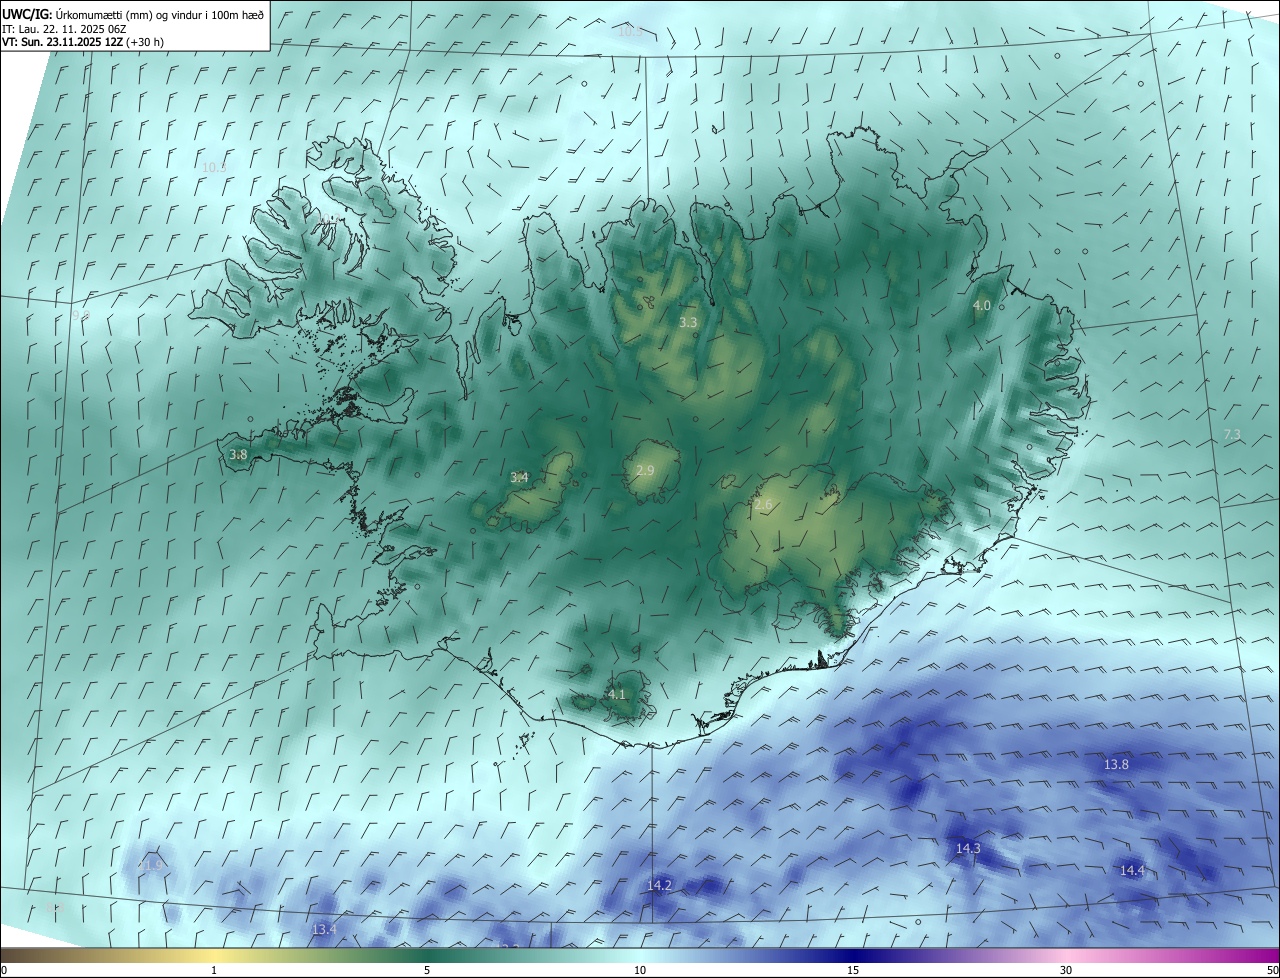Click the legend tick label 10

pos(640,970)
